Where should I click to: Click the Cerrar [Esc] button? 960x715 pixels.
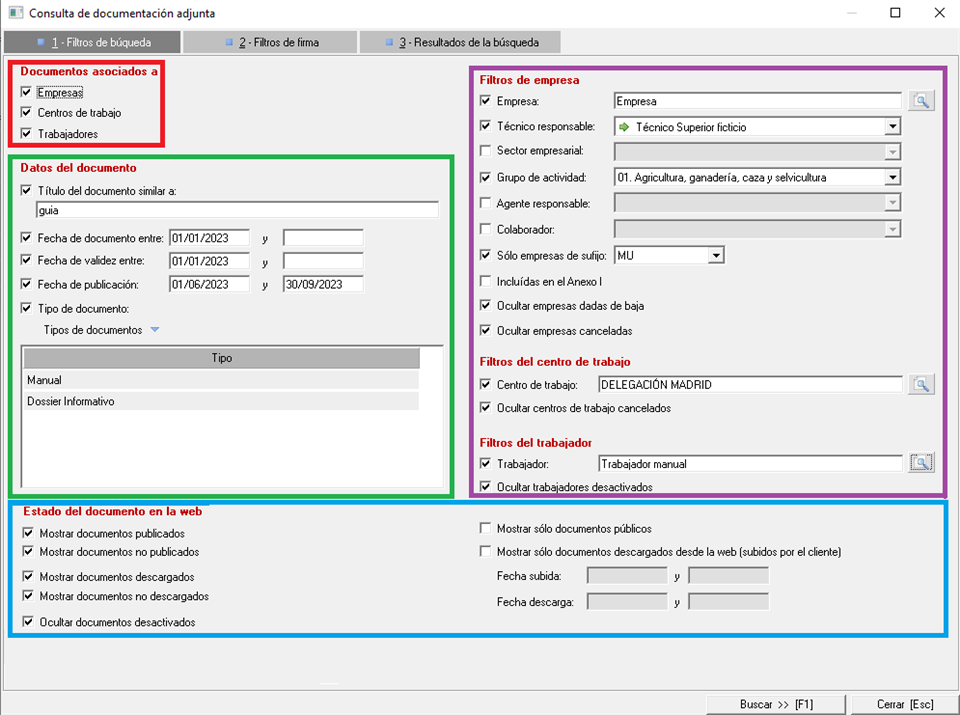pos(903,704)
